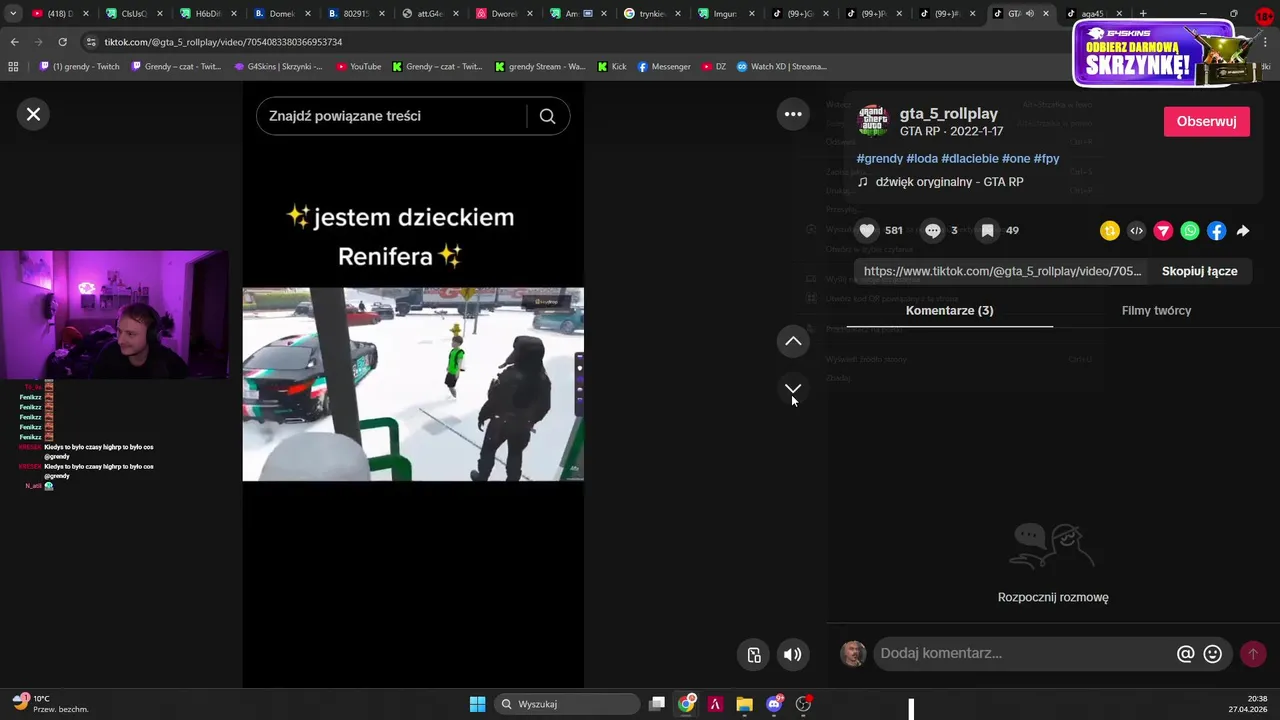
Task: Share video via WhatsApp icon
Action: pyautogui.click(x=1190, y=231)
